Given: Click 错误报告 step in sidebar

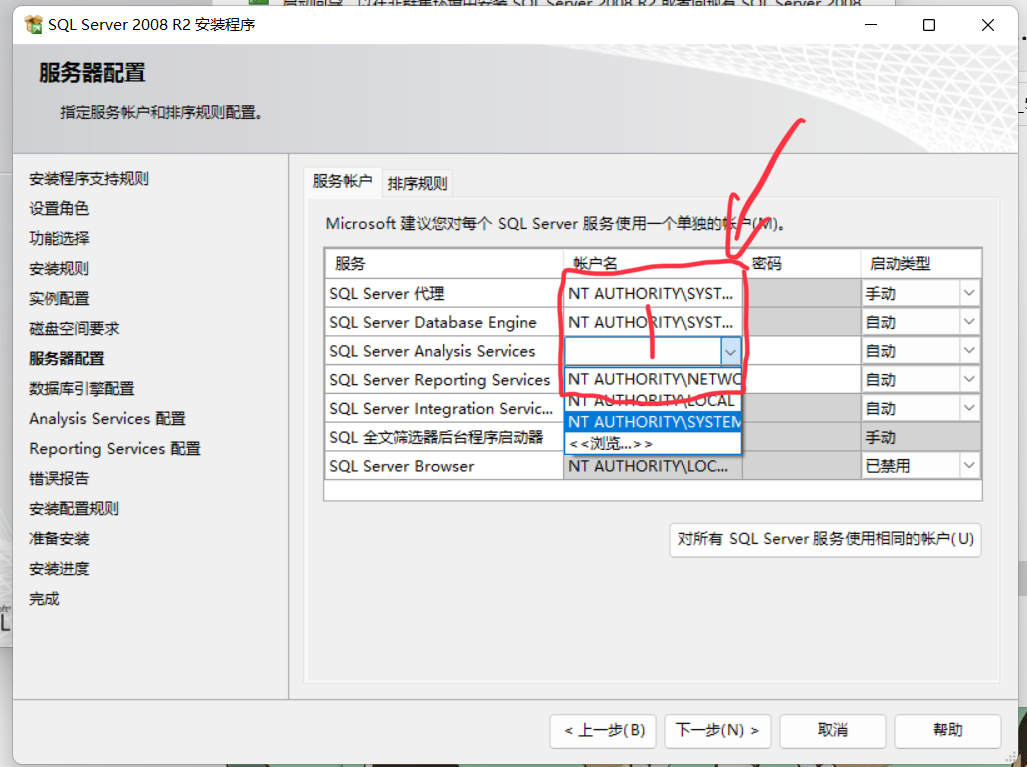Looking at the screenshot, I should pos(59,479).
